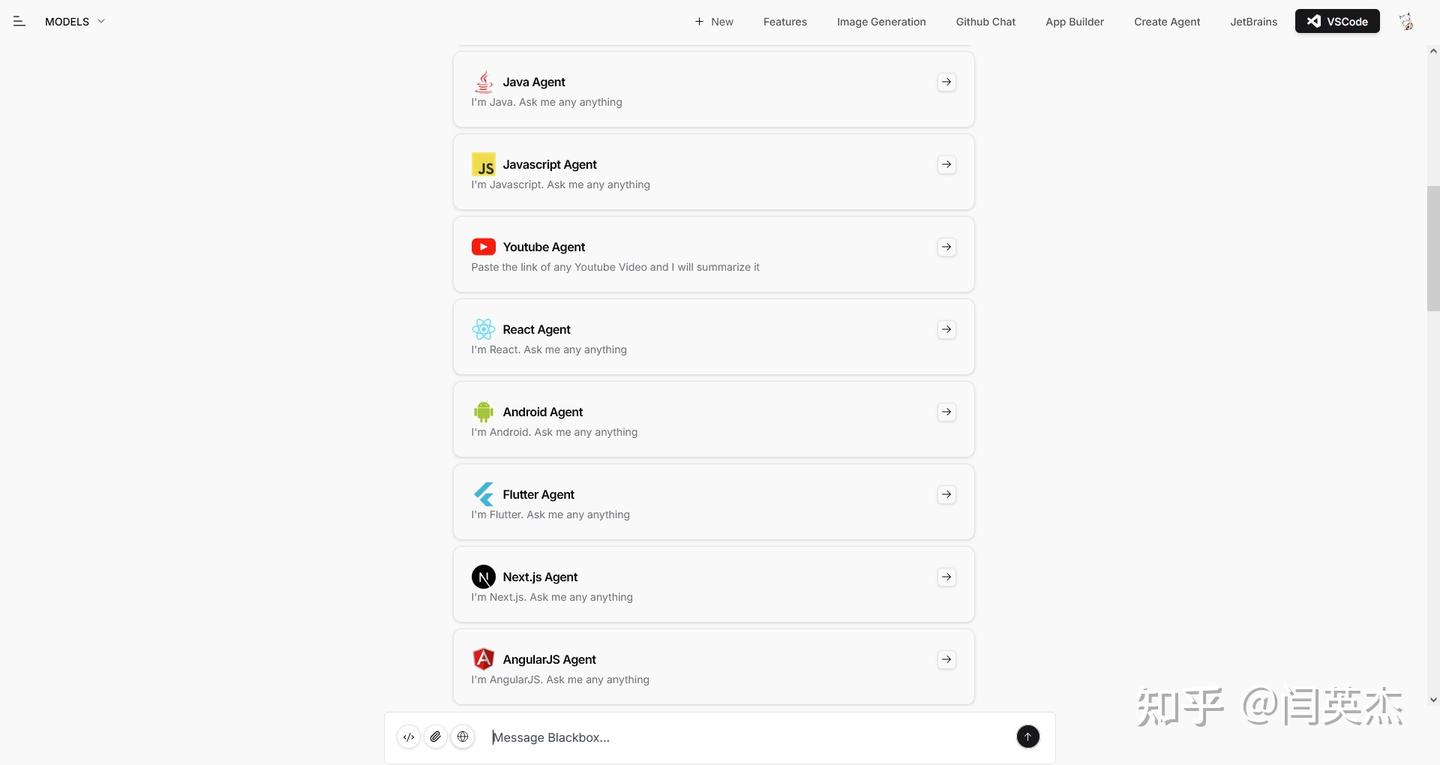Image resolution: width=1440 pixels, height=765 pixels.
Task: Launch Next.js Agent via its arrow
Action: [x=946, y=577]
